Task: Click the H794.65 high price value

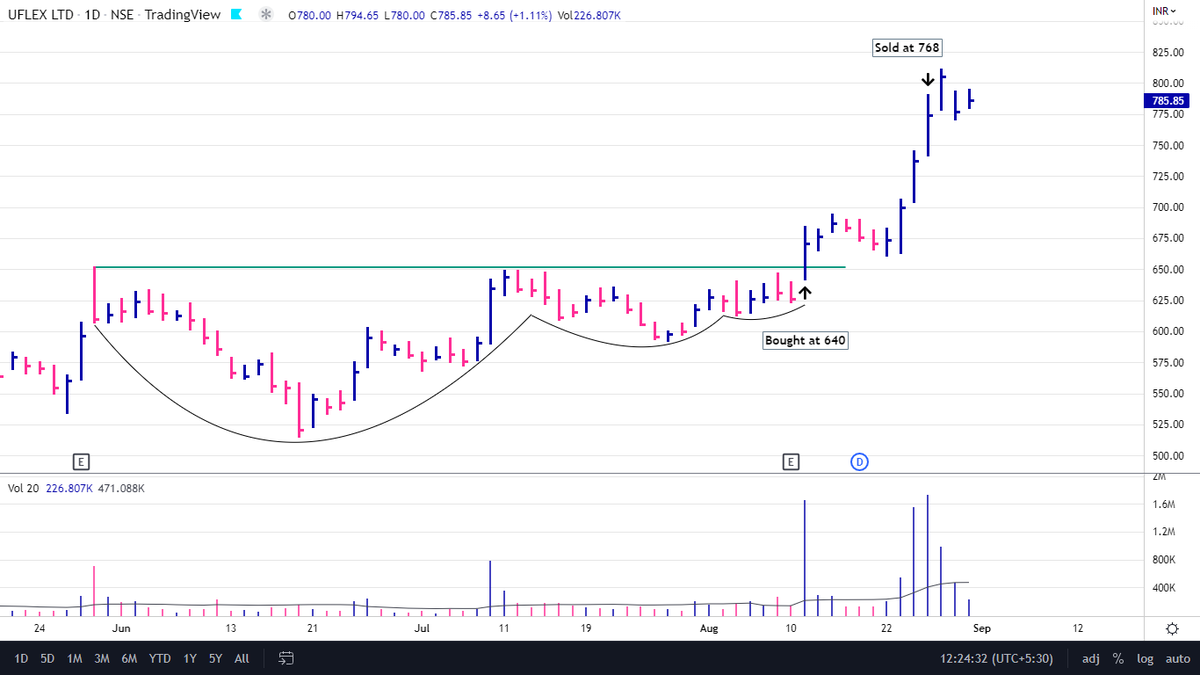Action: click(359, 16)
